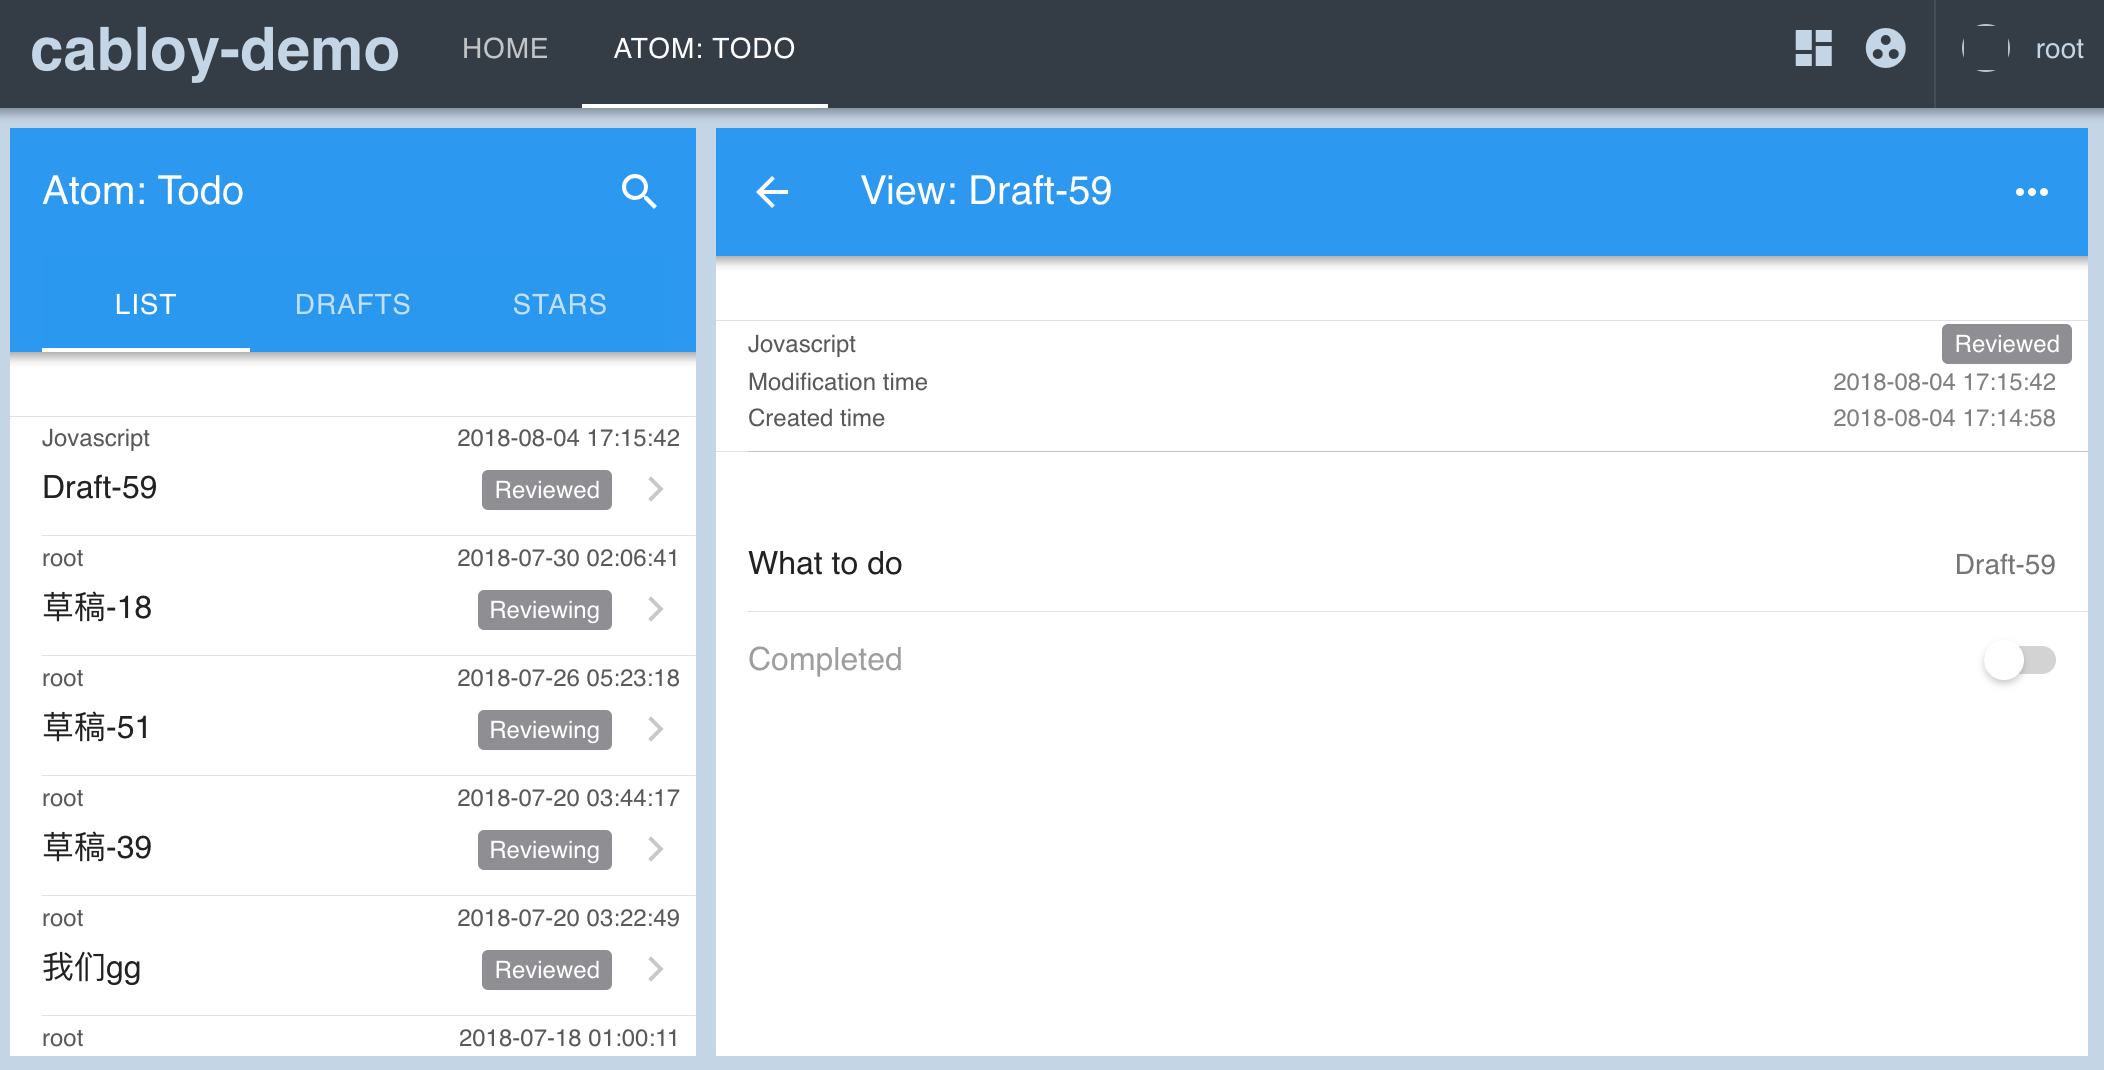The width and height of the screenshot is (2104, 1070).
Task: Open the 草稿-39 list item title
Action: point(97,847)
